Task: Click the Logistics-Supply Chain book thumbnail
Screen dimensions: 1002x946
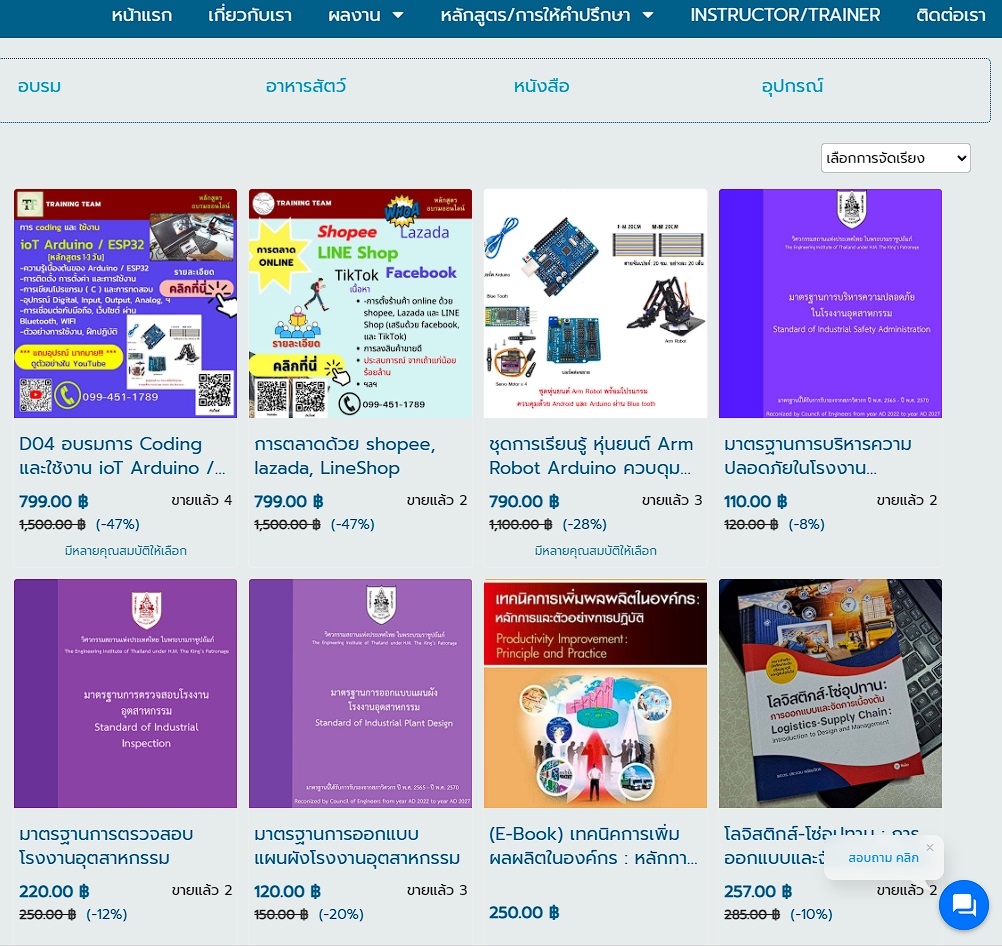Action: click(830, 693)
